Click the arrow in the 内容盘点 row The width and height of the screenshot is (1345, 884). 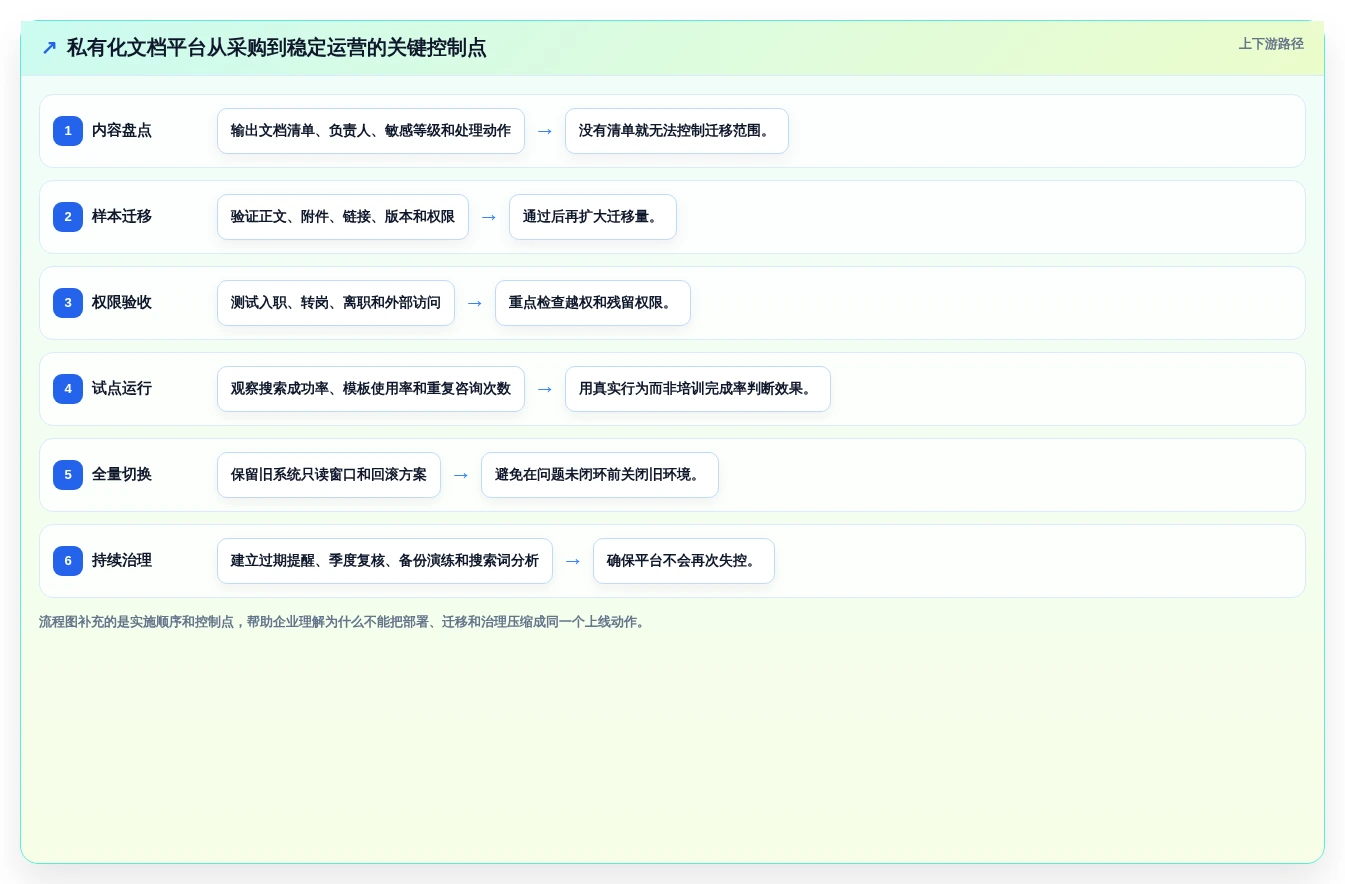click(545, 131)
